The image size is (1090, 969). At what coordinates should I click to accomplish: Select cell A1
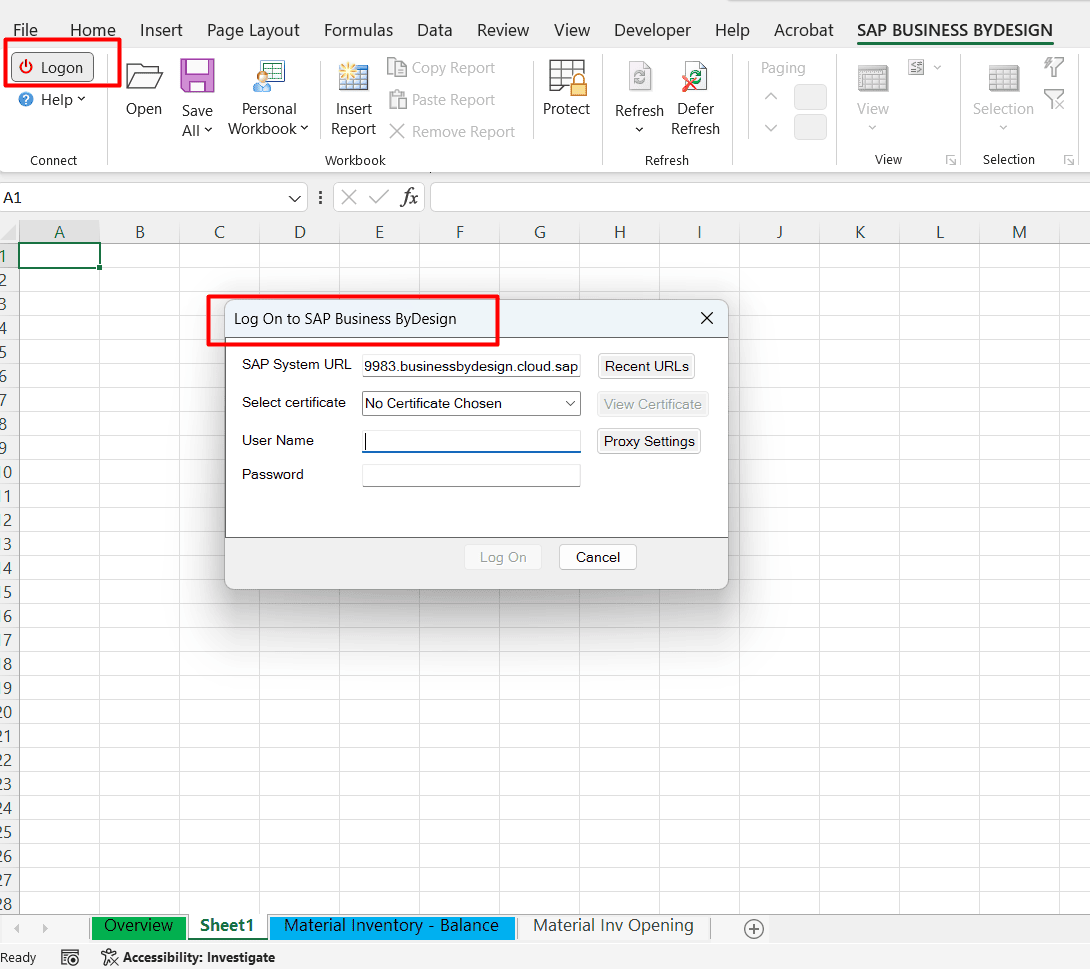(x=59, y=256)
